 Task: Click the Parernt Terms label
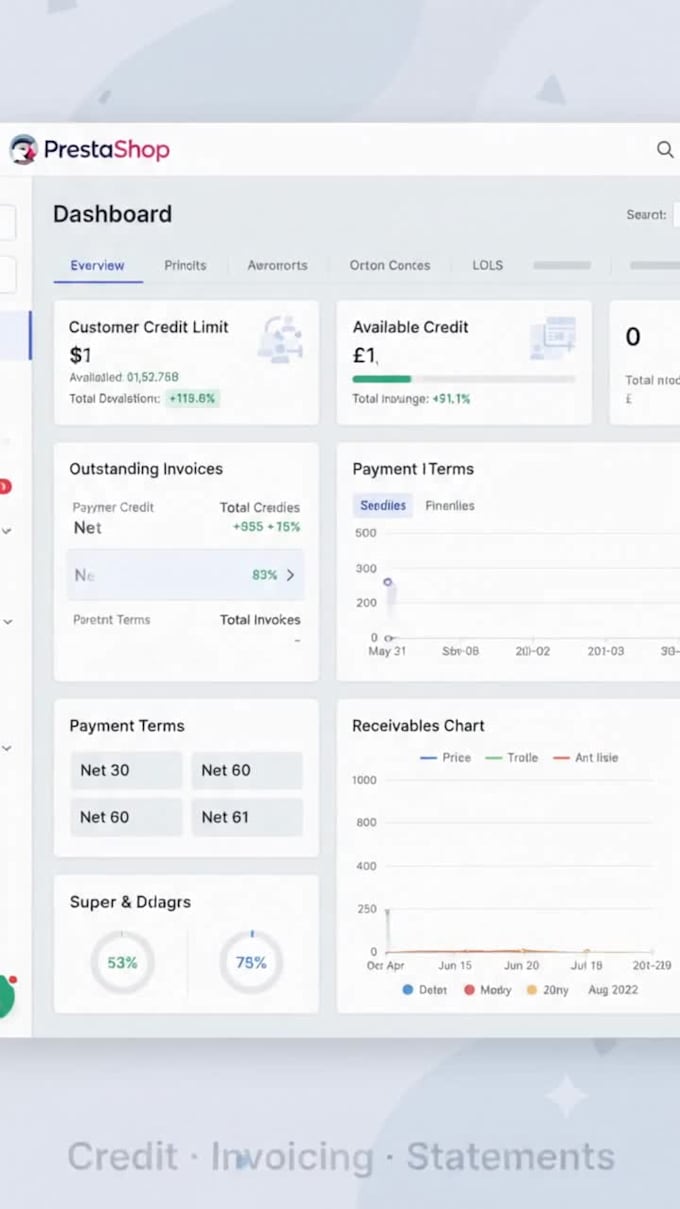click(112, 620)
